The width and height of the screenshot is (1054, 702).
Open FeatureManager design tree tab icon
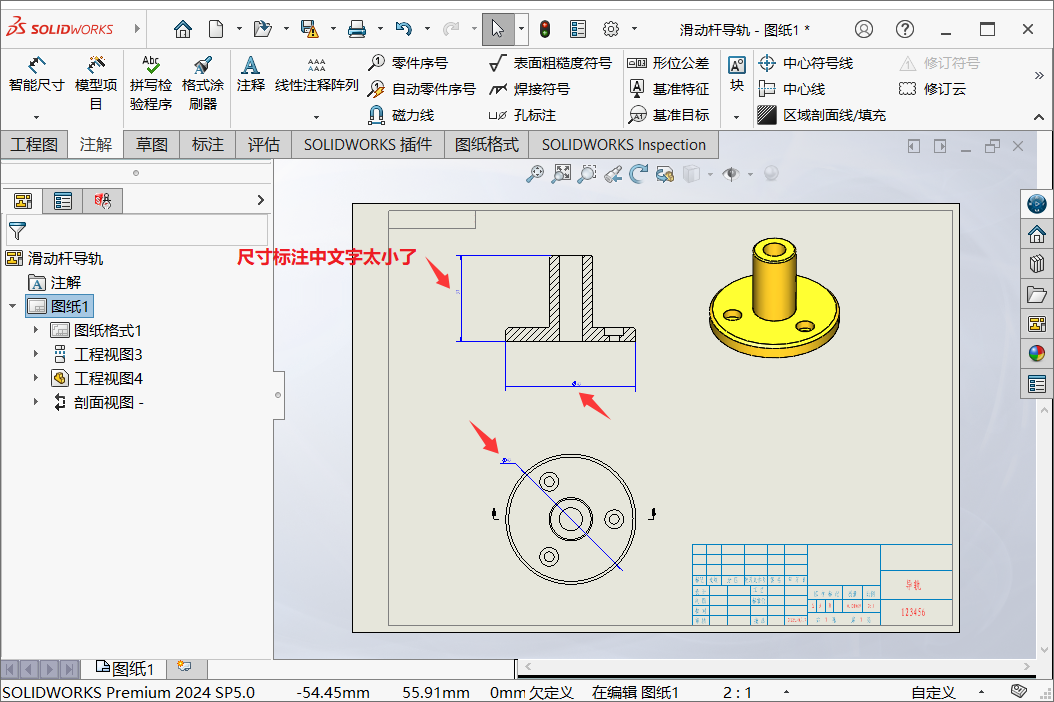coord(23,200)
